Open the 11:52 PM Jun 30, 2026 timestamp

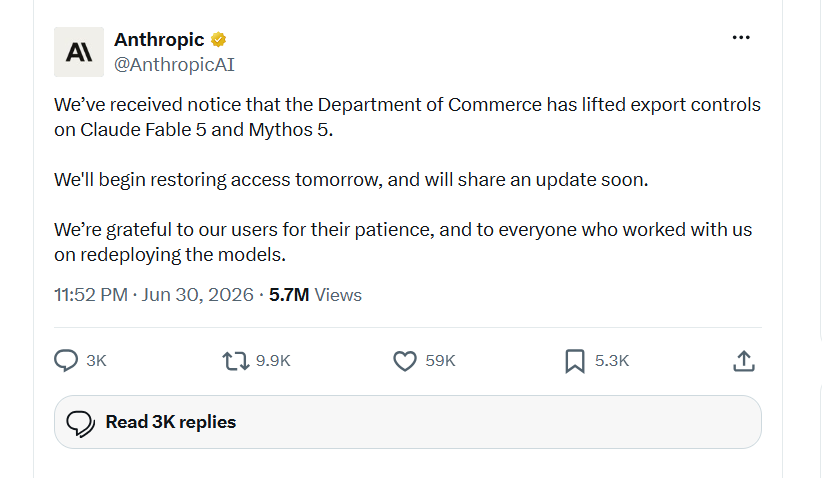pyautogui.click(x=154, y=295)
